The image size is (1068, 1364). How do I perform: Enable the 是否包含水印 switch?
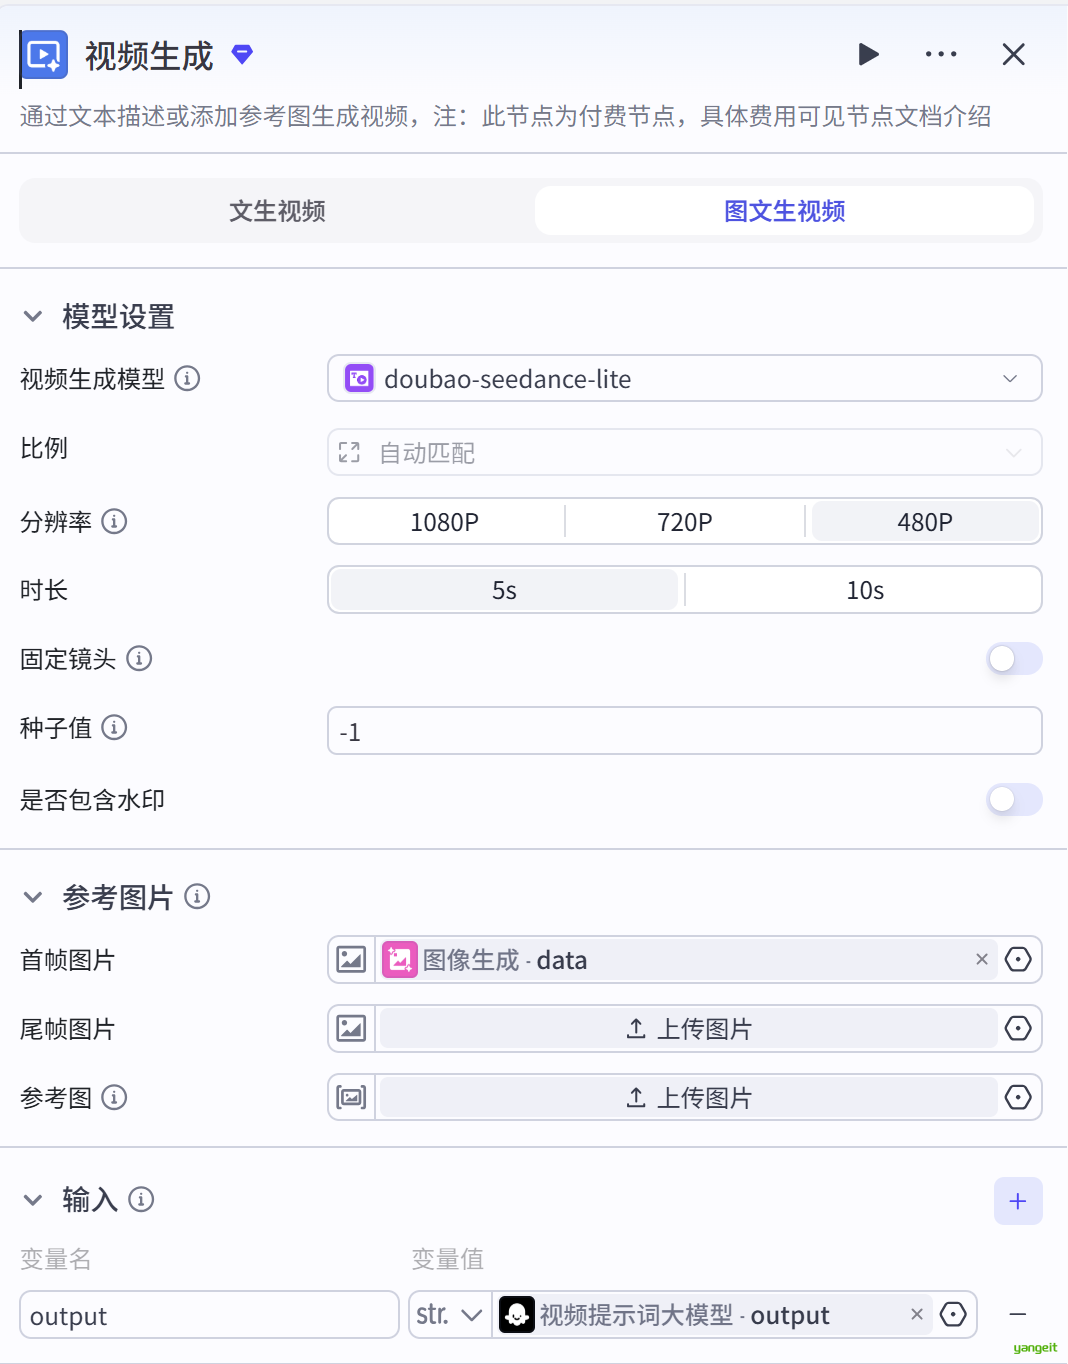[1014, 800]
